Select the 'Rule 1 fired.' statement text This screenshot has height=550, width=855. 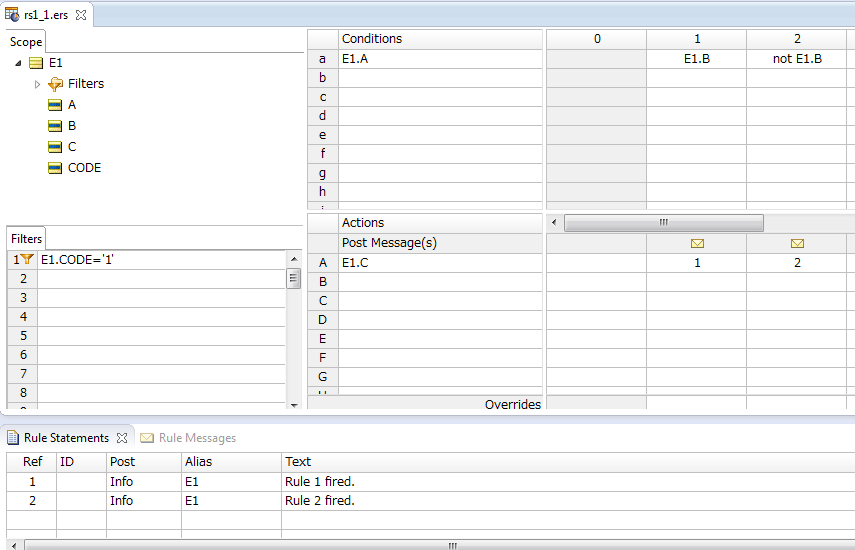(320, 482)
